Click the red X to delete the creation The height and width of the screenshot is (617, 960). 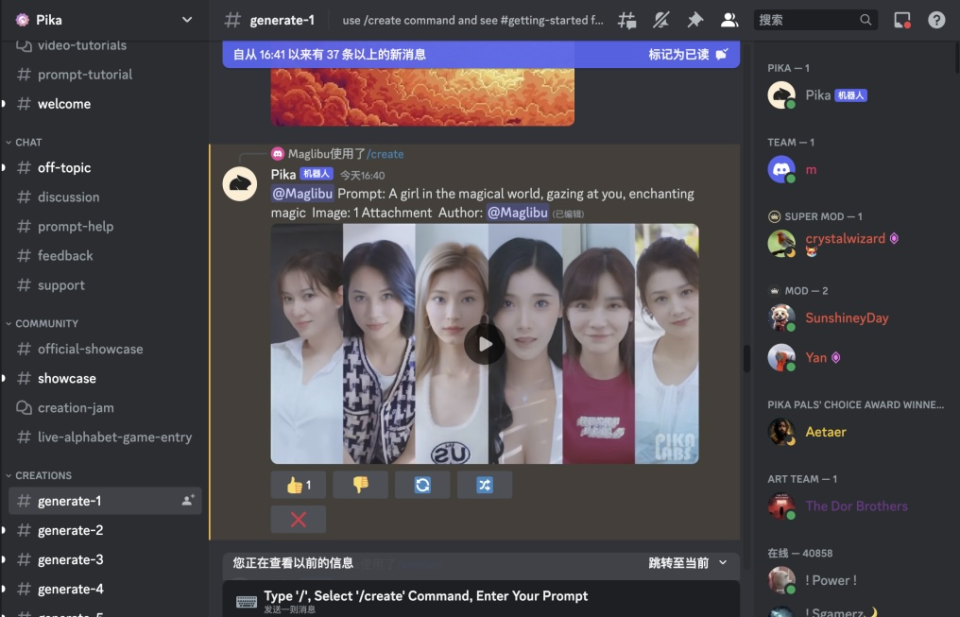pos(297,517)
